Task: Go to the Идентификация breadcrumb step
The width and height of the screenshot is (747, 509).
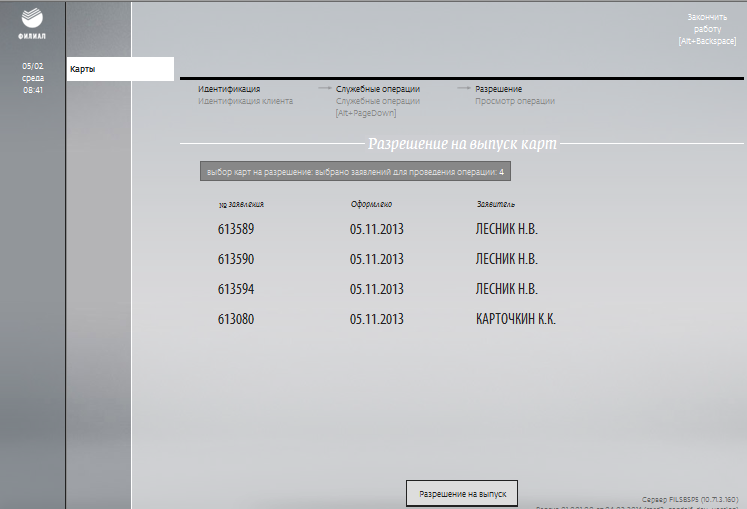Action: 229,89
